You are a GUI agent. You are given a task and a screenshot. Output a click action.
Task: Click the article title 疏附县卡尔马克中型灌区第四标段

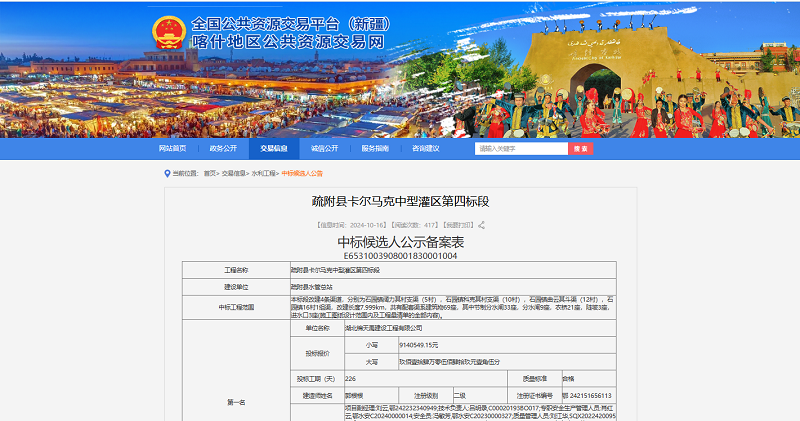pyautogui.click(x=400, y=201)
